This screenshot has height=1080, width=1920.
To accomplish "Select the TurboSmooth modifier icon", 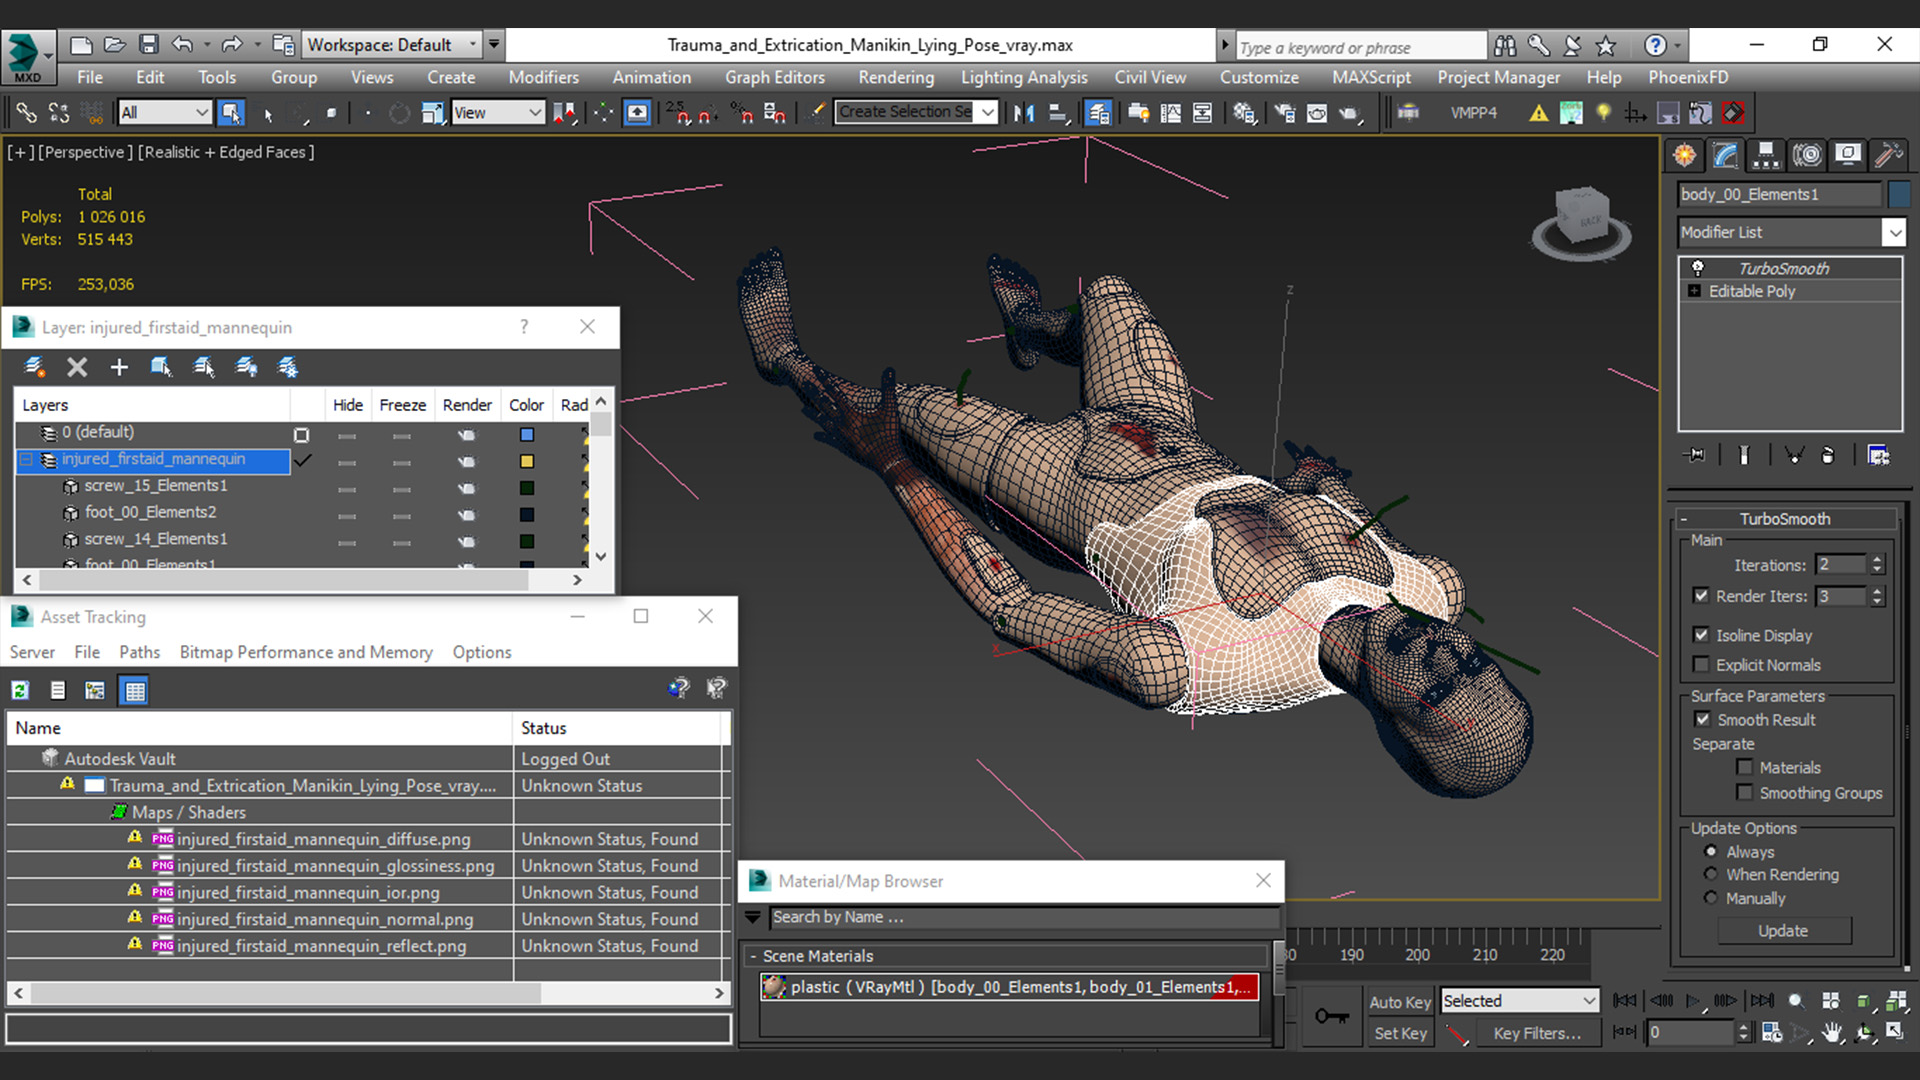I will point(1697,268).
